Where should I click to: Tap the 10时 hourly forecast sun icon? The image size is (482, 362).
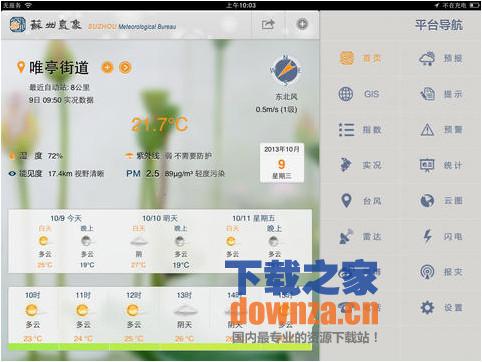coord(32,311)
